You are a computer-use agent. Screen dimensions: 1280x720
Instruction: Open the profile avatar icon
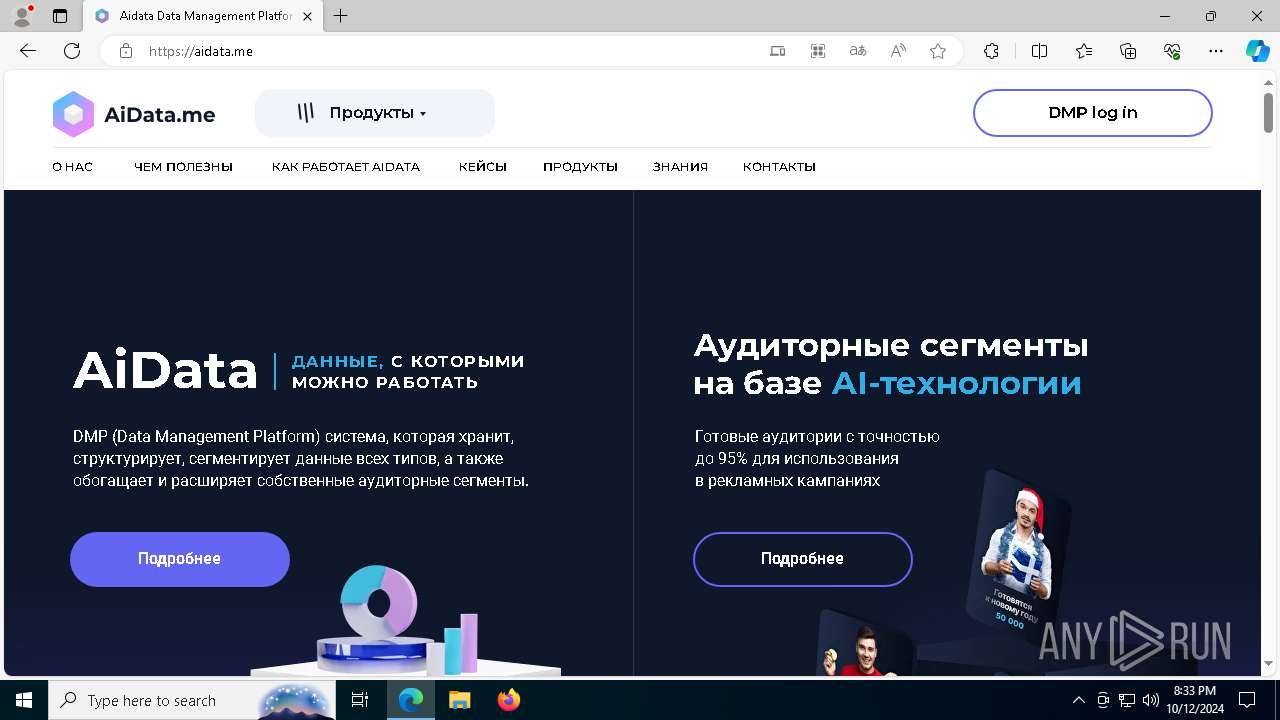[x=22, y=16]
